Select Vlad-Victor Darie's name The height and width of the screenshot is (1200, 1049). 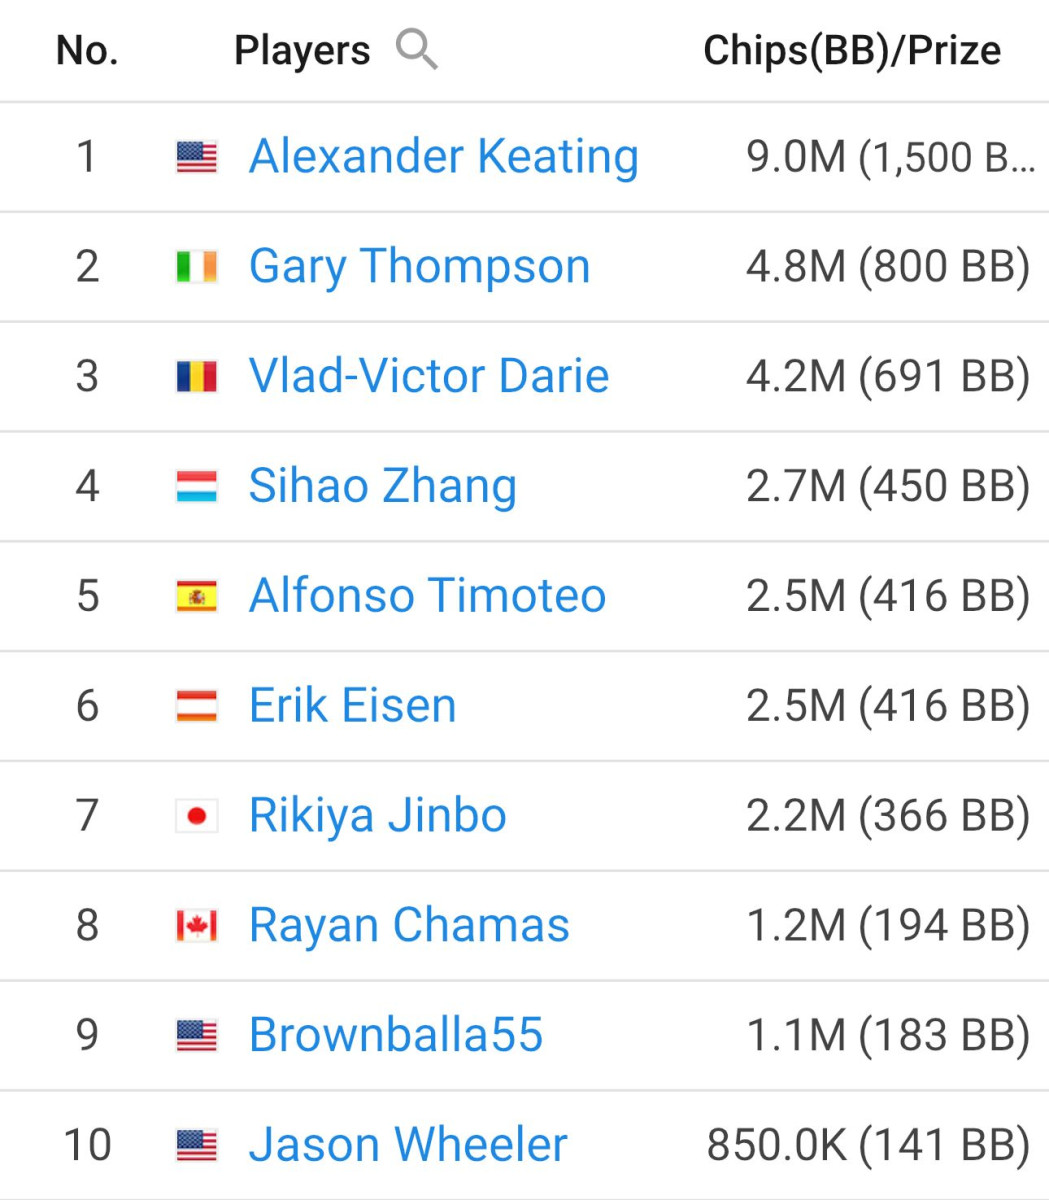click(429, 376)
